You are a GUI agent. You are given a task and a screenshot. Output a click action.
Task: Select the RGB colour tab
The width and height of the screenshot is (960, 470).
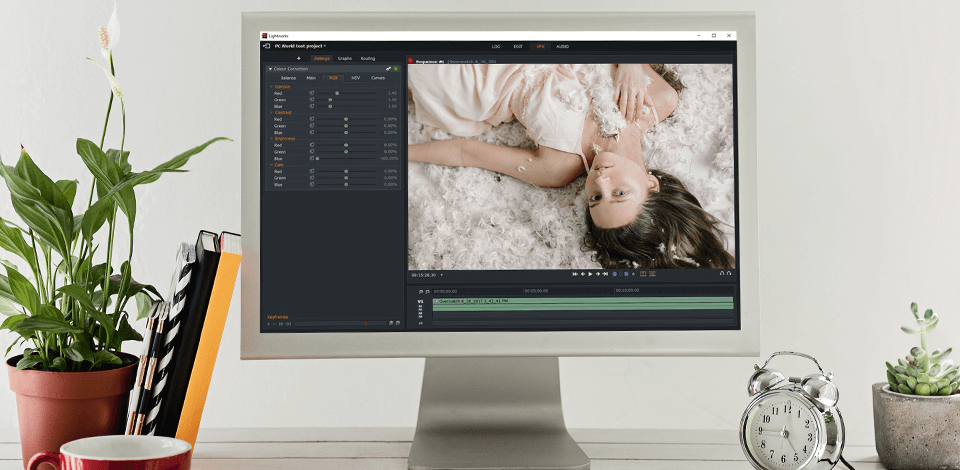click(333, 78)
